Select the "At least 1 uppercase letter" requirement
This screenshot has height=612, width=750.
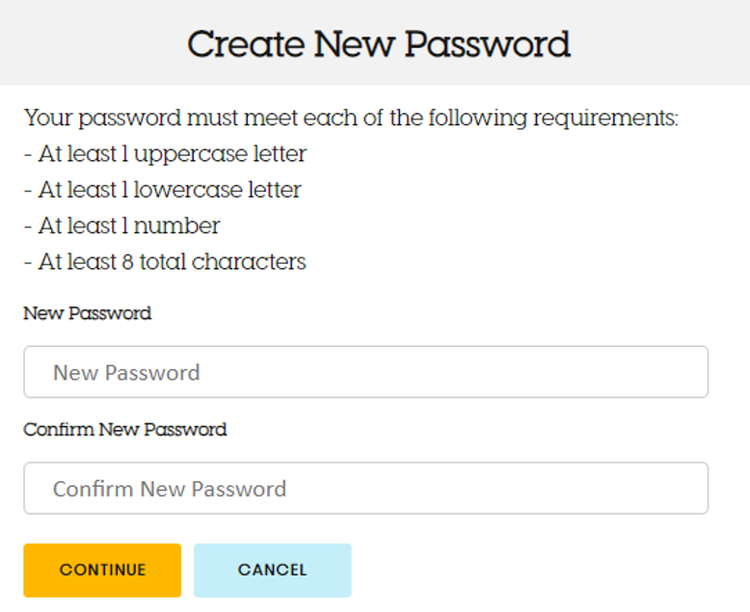[165, 154]
